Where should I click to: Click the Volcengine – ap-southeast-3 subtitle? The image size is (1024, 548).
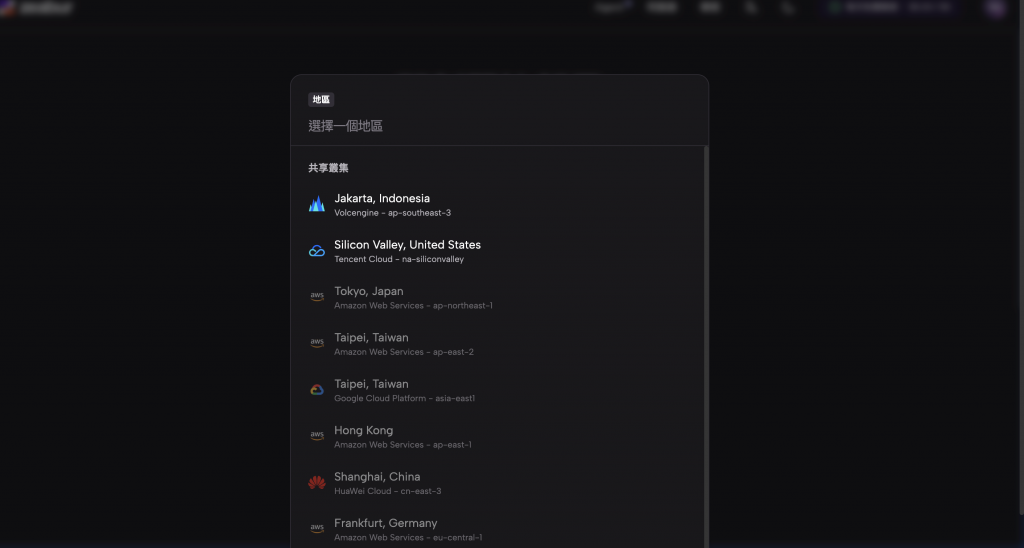point(392,213)
